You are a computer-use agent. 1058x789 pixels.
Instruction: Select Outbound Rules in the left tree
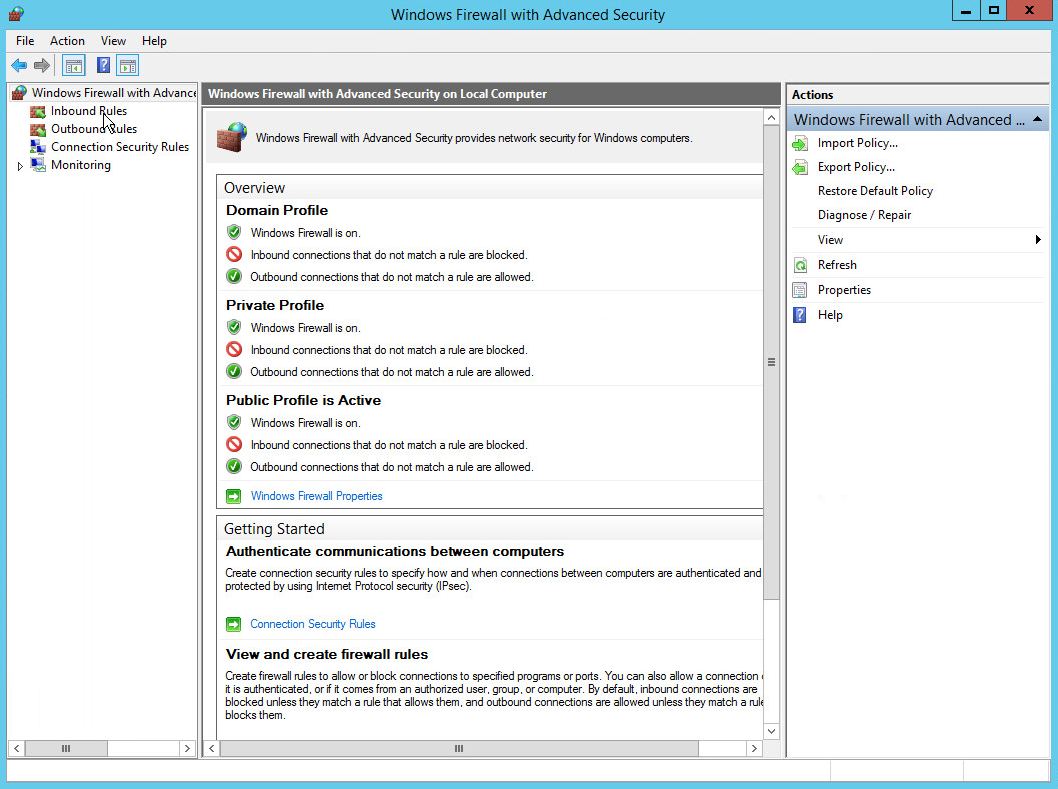(x=94, y=129)
